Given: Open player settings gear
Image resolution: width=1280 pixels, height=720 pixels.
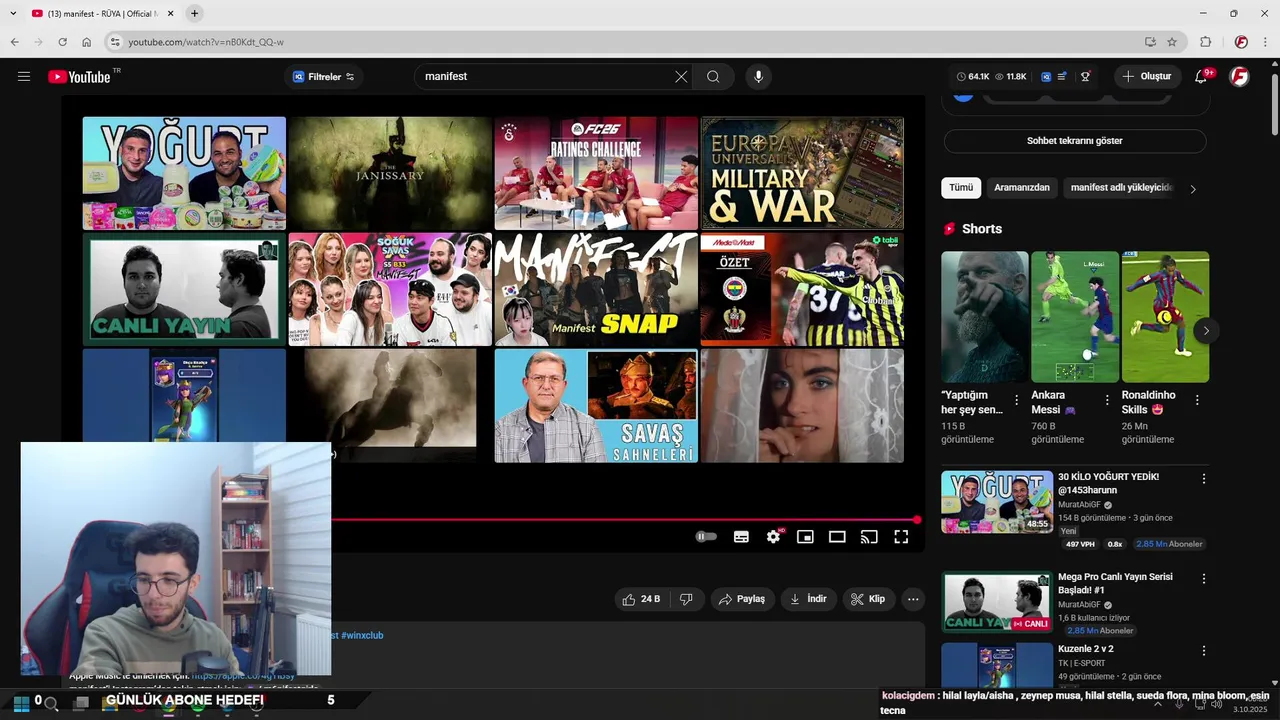Looking at the screenshot, I should [x=773, y=537].
